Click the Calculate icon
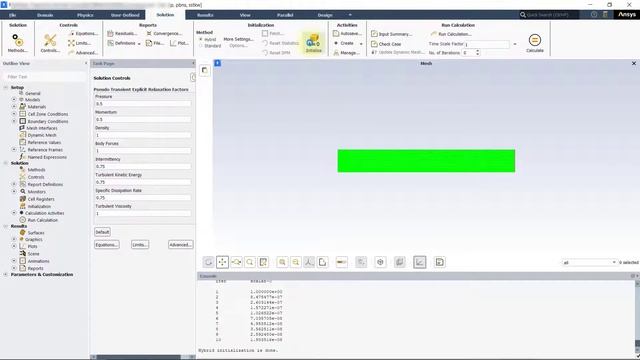Image resolution: width=640 pixels, height=360 pixels. pos(535,43)
